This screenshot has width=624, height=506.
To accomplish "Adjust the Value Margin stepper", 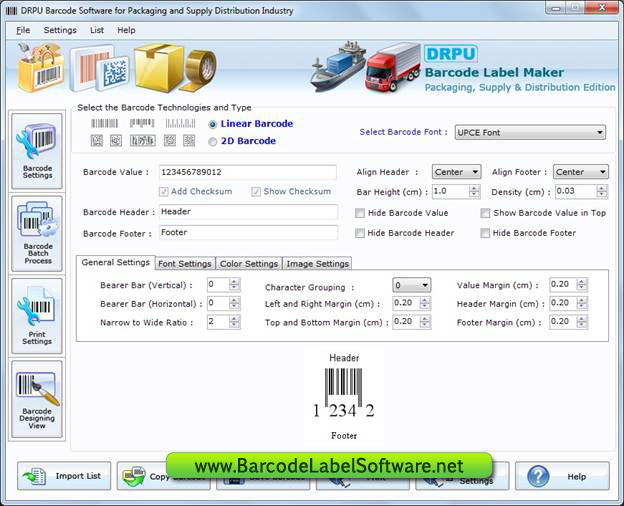I will pyautogui.click(x=581, y=285).
